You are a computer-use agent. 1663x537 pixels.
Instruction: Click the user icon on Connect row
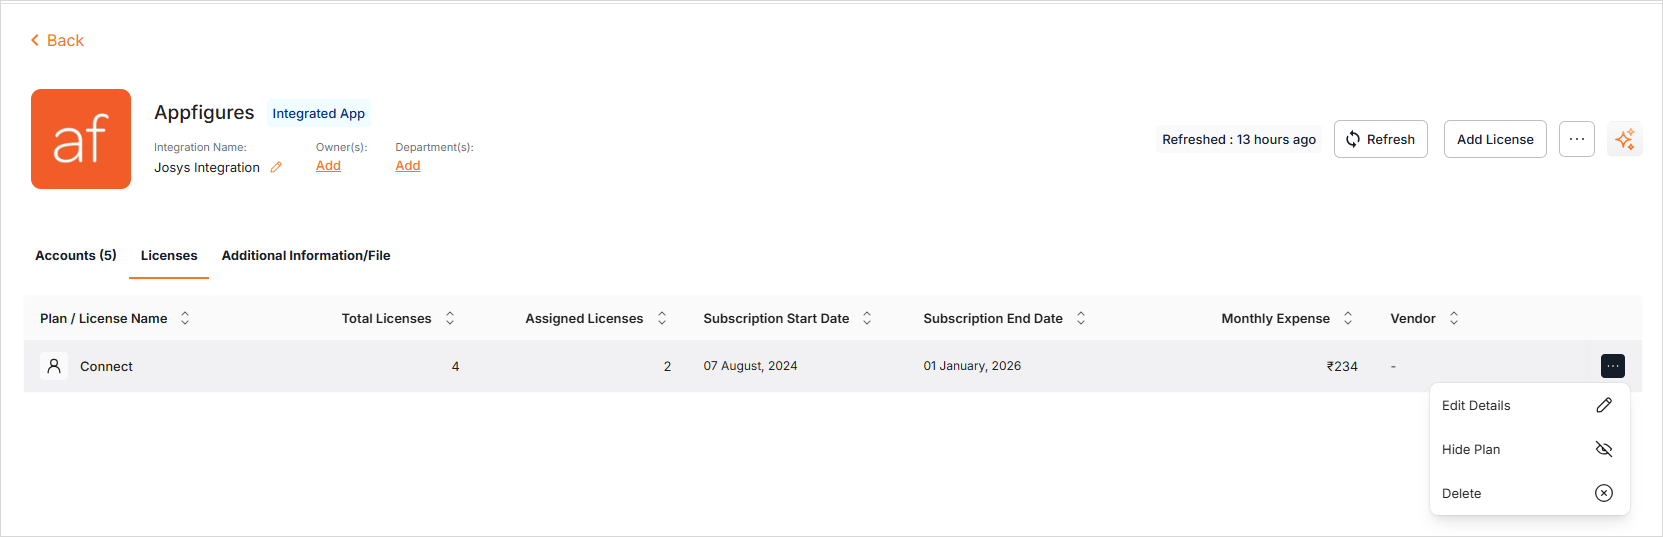[x=54, y=366]
